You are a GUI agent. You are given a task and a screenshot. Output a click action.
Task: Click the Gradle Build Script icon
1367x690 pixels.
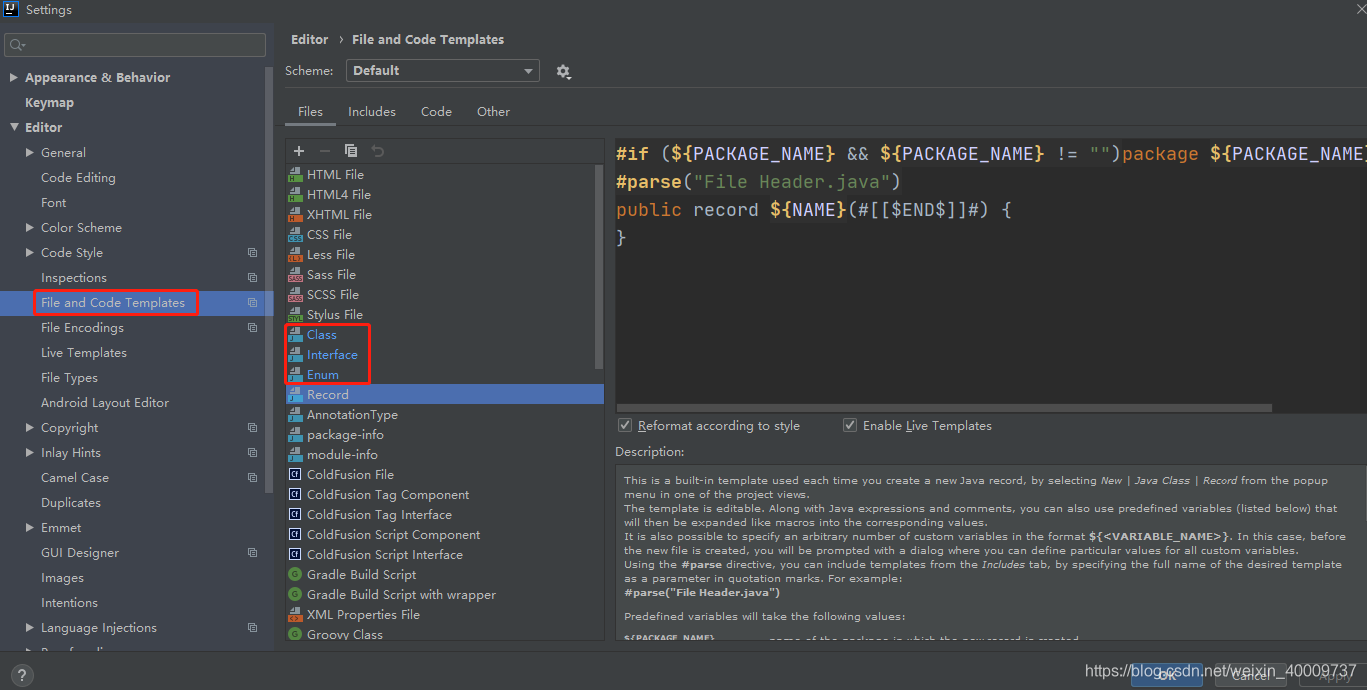point(295,575)
